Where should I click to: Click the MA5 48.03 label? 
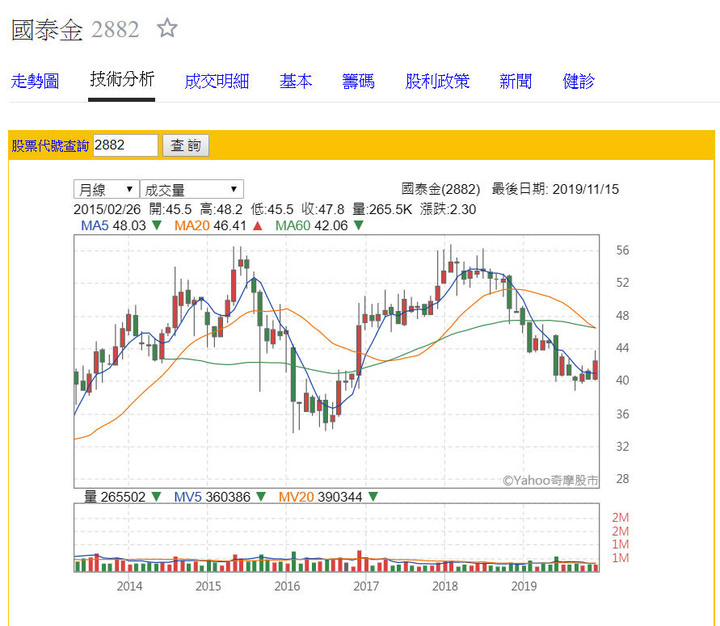click(113, 226)
